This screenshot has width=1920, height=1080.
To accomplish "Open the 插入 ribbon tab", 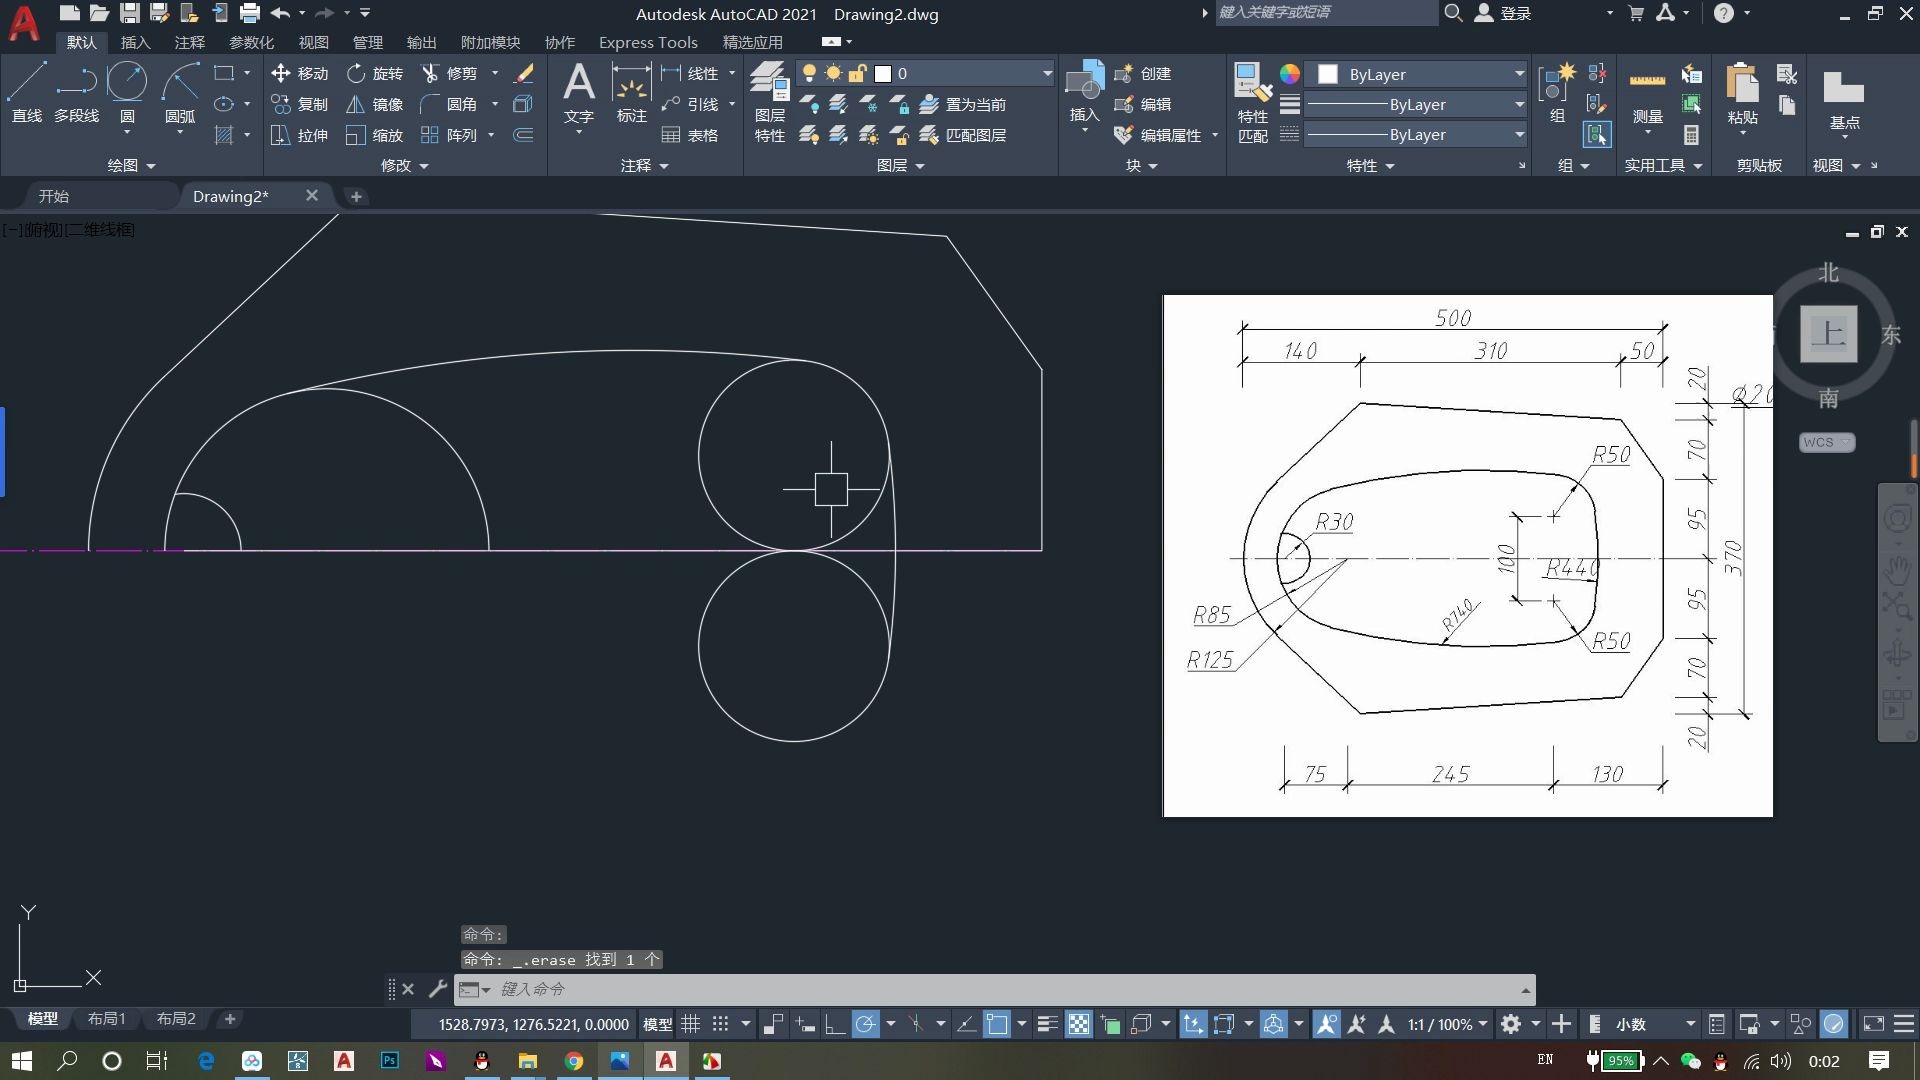I will 135,42.
